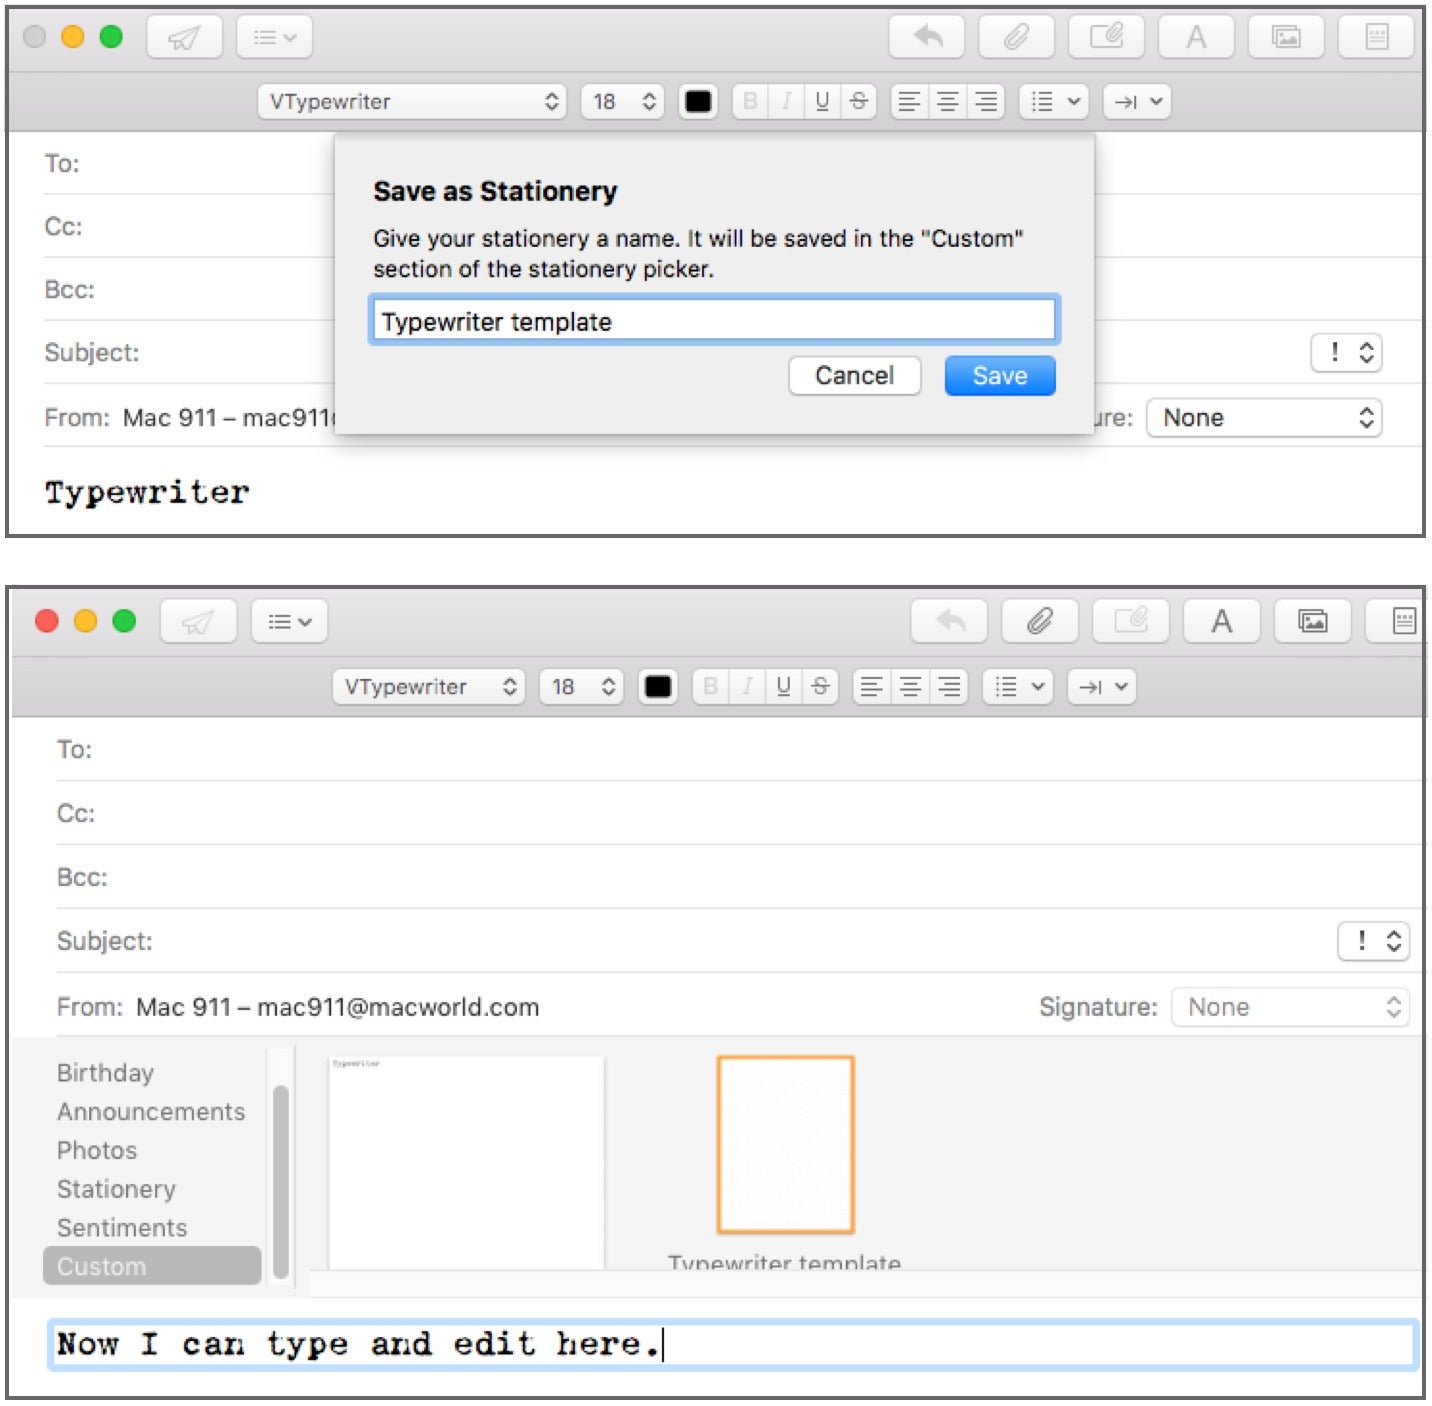Screen dimensions: 1432x1406
Task: Toggle Bold formatting in bottom window
Action: [711, 687]
